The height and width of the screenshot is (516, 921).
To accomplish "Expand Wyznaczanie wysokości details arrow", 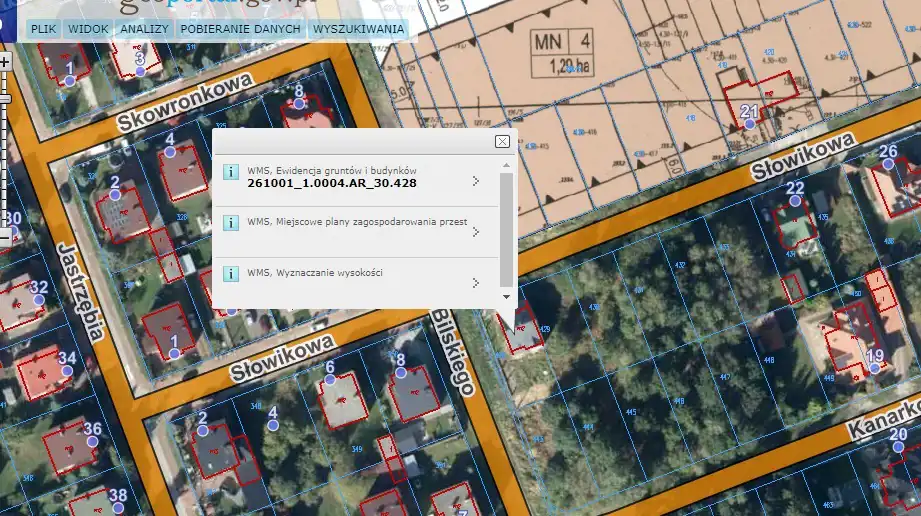I will (x=475, y=283).
